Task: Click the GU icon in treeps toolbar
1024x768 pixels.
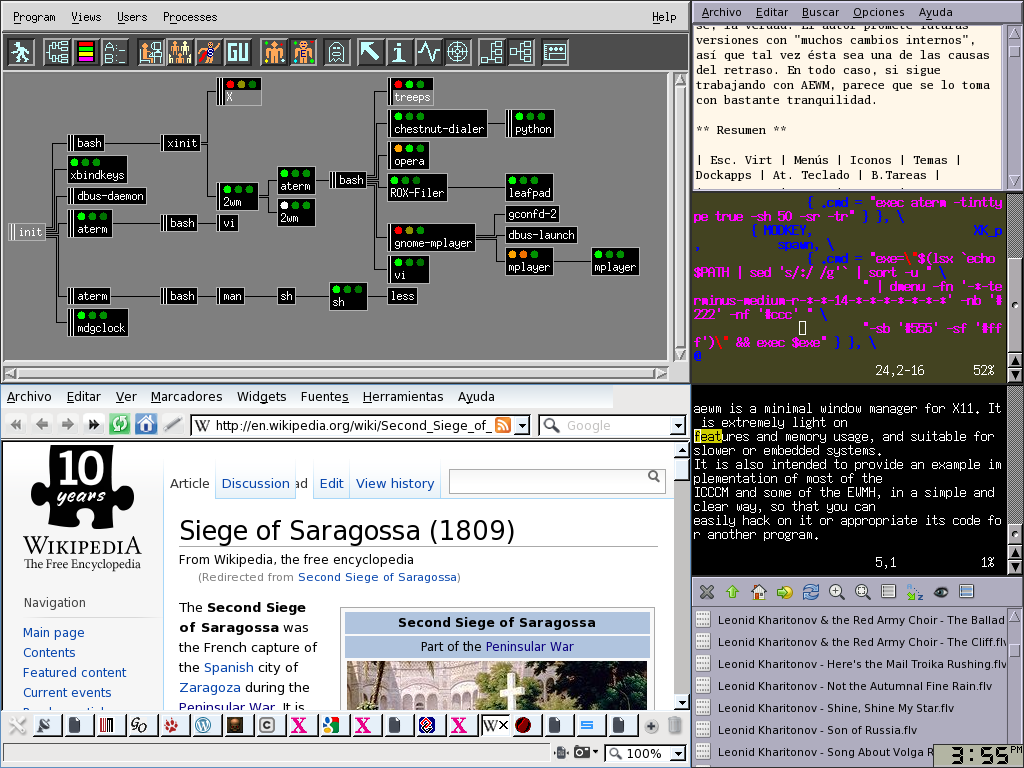Action: pyautogui.click(x=238, y=52)
